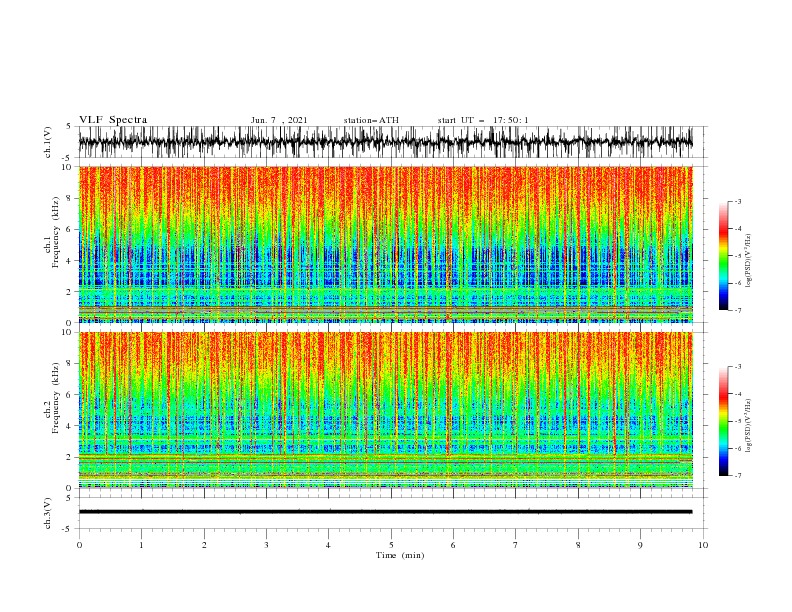Screen dimensions: 792x612
Task: Click the ch.3(V) waveform axis label
Action: (48, 513)
